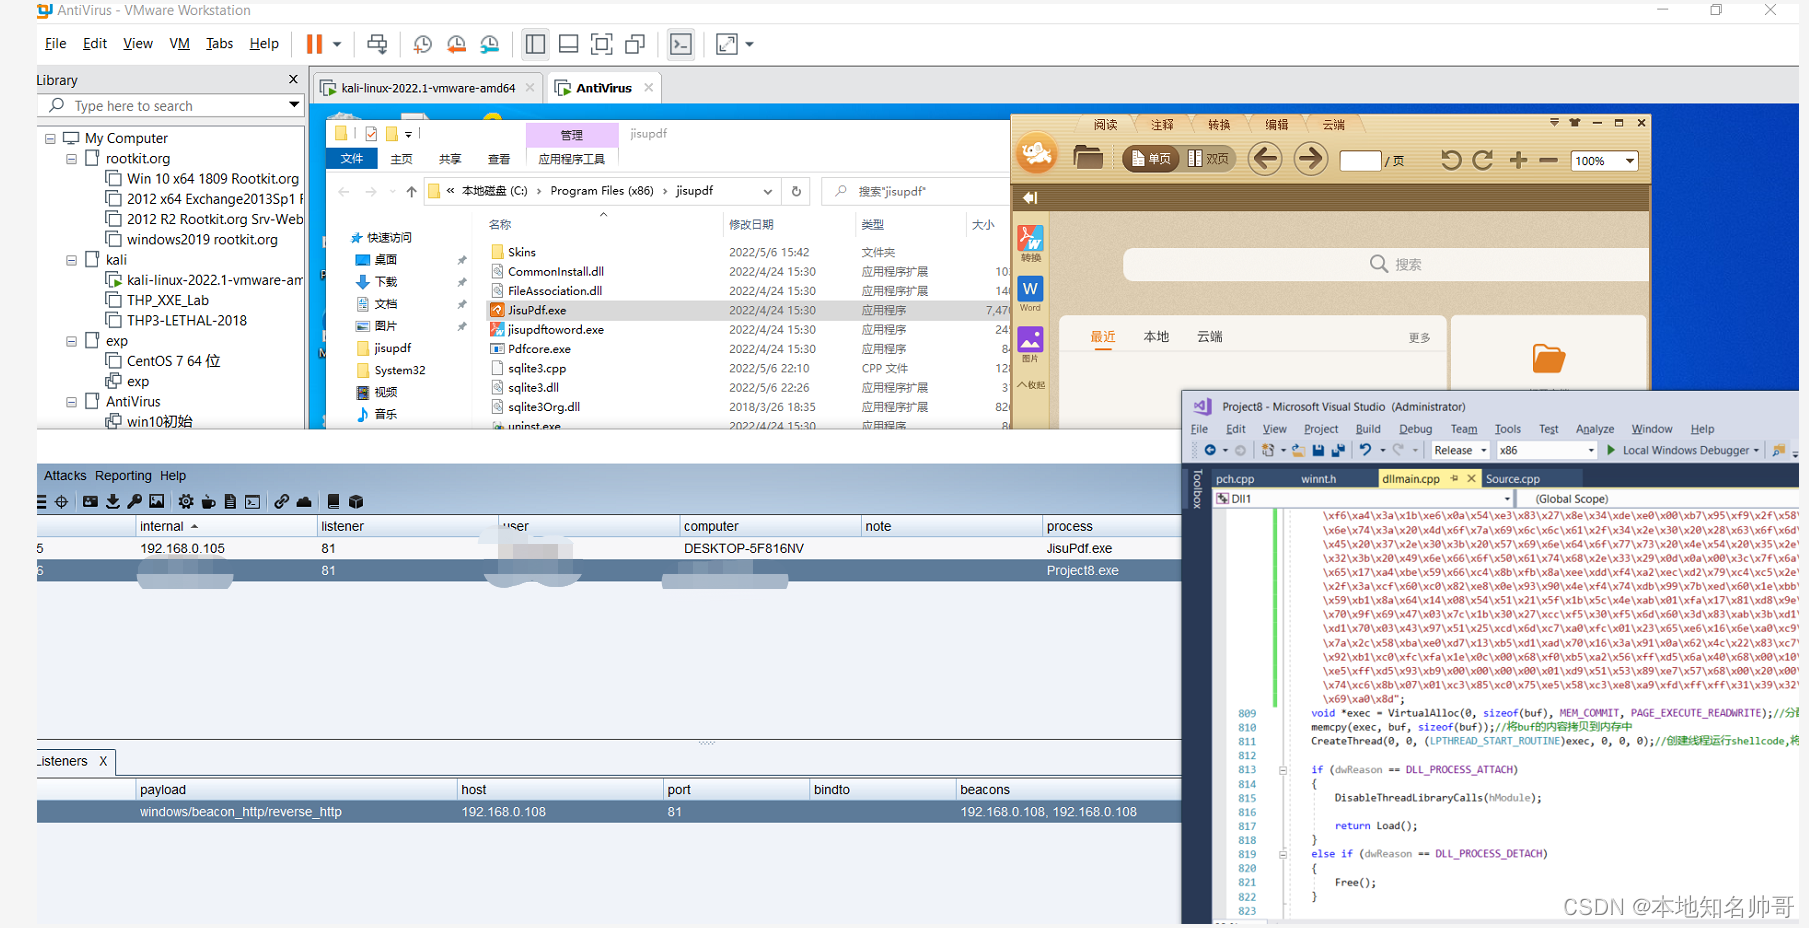Click the Cobalt Strike gear payload icon
The height and width of the screenshot is (928, 1809).
tap(186, 502)
